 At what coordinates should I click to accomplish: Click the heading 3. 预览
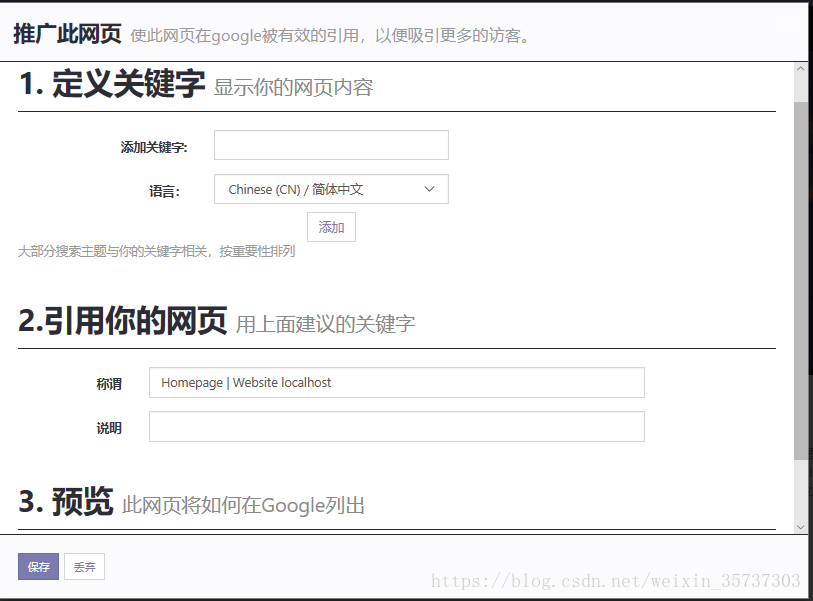(x=66, y=501)
